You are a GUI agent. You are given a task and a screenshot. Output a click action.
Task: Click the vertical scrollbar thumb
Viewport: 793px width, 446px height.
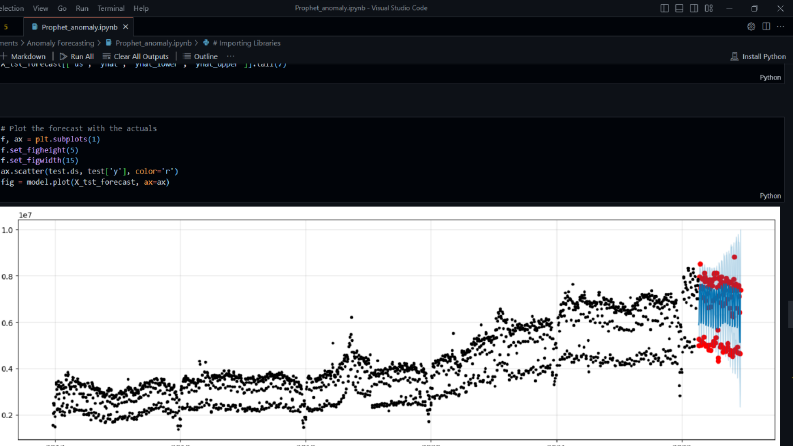pos(790,315)
